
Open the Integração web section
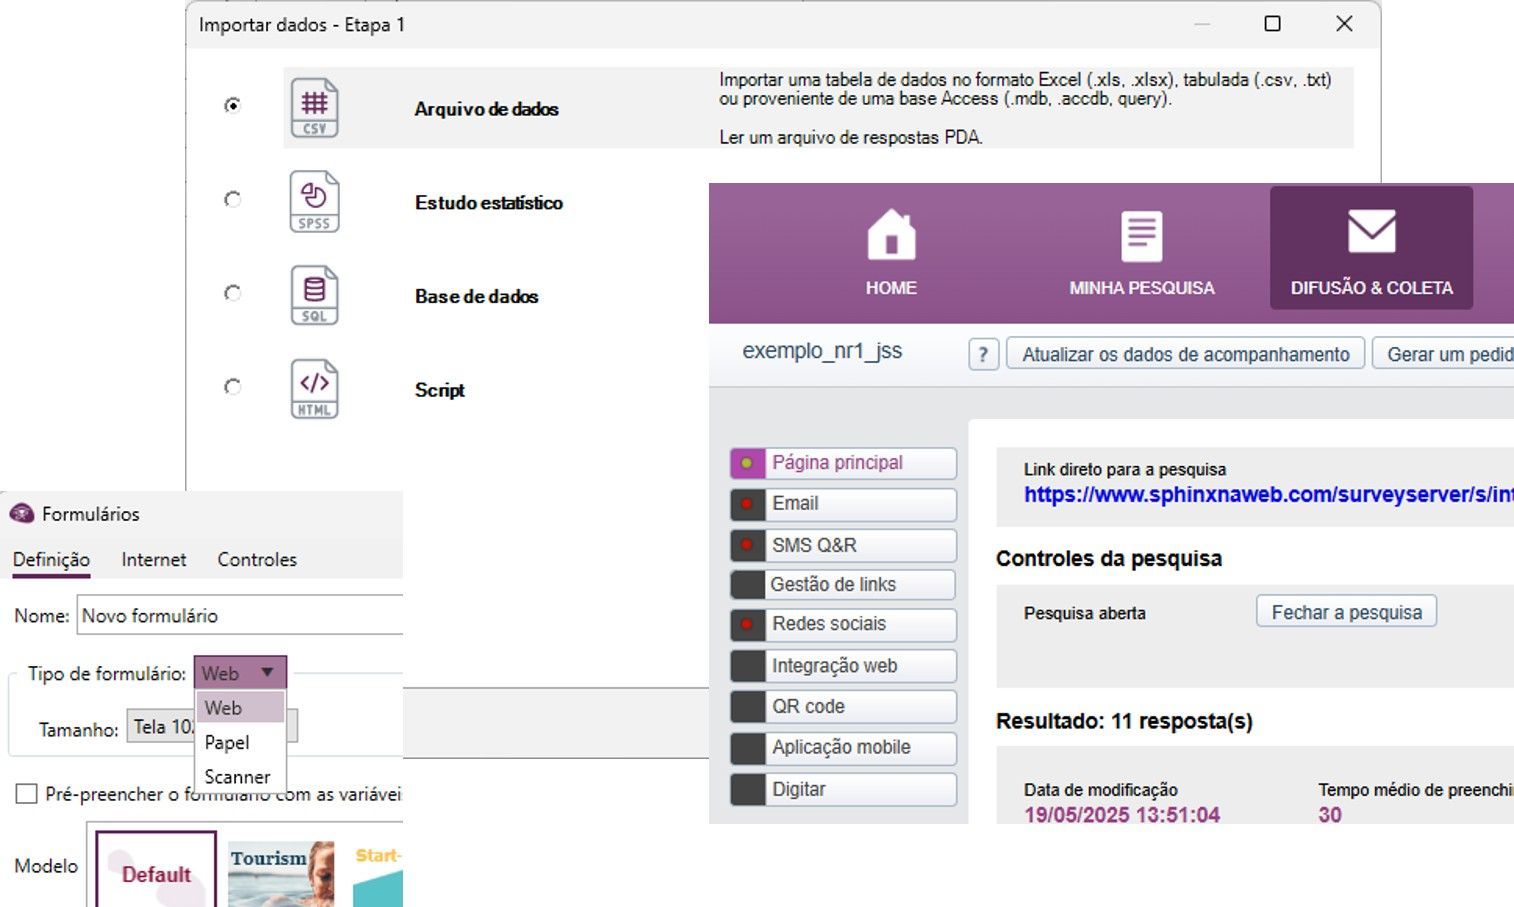coord(844,665)
